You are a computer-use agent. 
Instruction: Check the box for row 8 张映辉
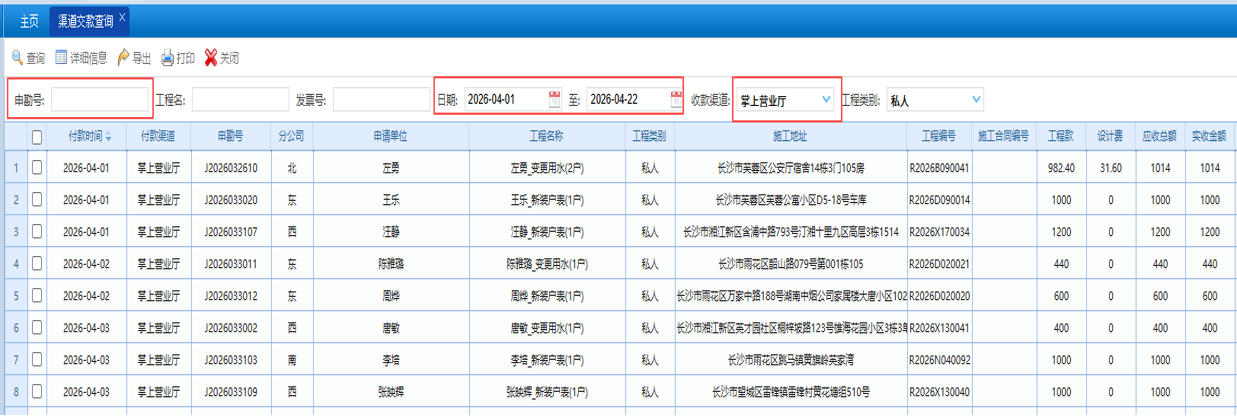point(37,391)
